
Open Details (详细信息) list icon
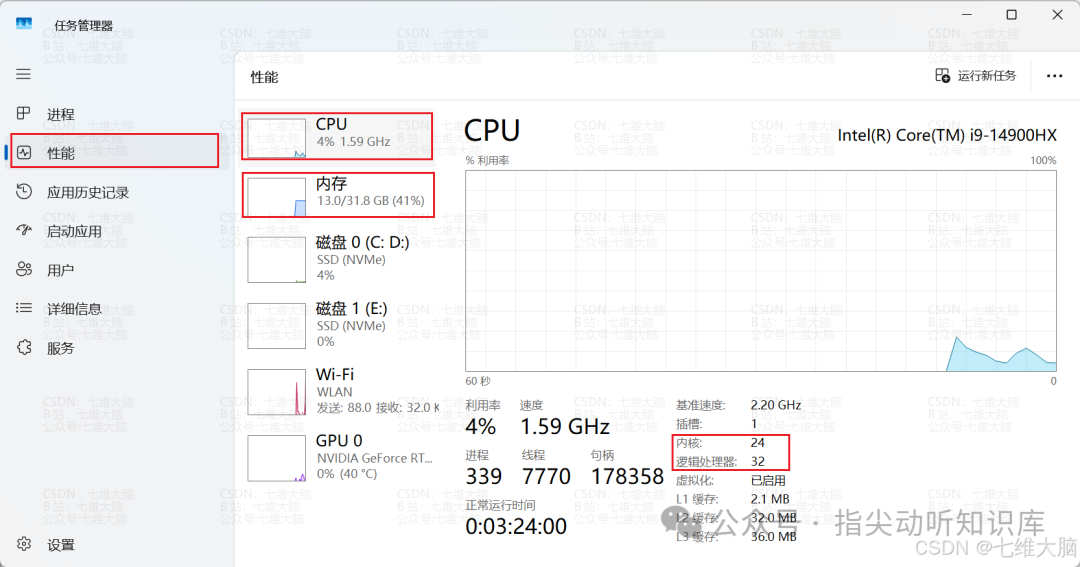click(x=25, y=309)
